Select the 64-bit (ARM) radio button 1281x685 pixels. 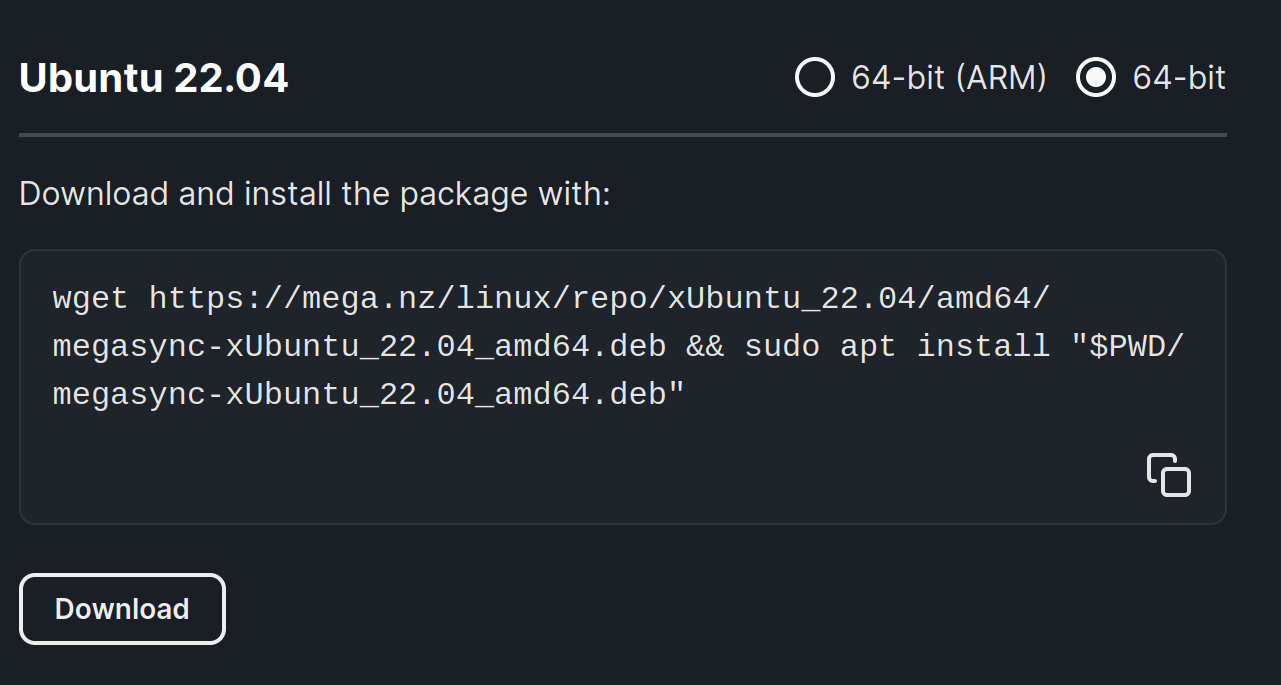coord(815,77)
